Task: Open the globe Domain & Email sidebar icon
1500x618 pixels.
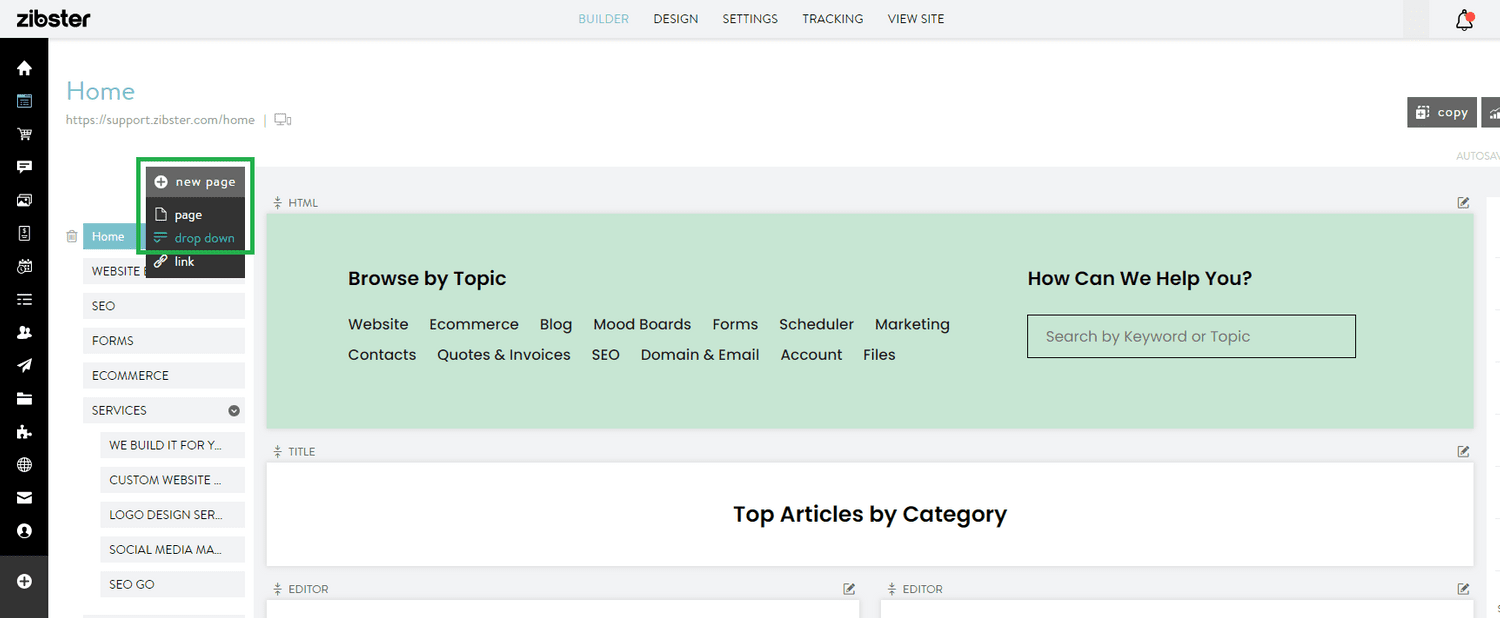Action: 23,465
